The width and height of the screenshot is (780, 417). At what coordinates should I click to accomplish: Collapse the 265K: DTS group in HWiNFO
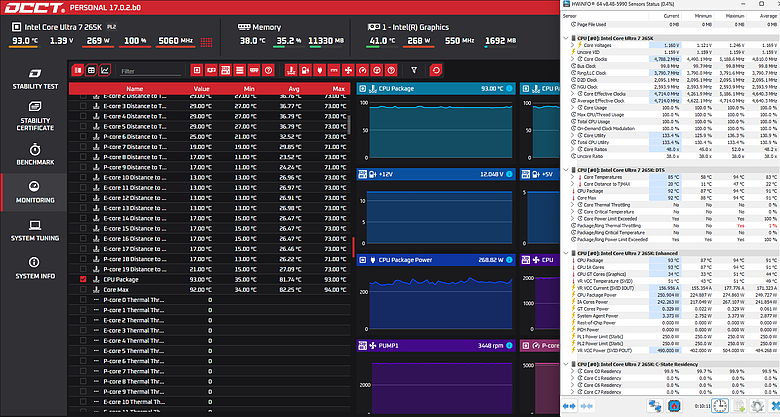pos(566,170)
